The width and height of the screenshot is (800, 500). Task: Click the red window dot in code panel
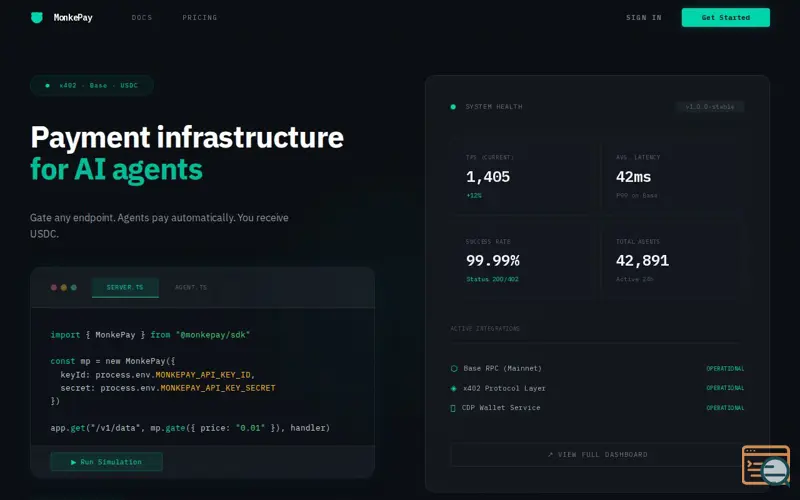[54, 287]
